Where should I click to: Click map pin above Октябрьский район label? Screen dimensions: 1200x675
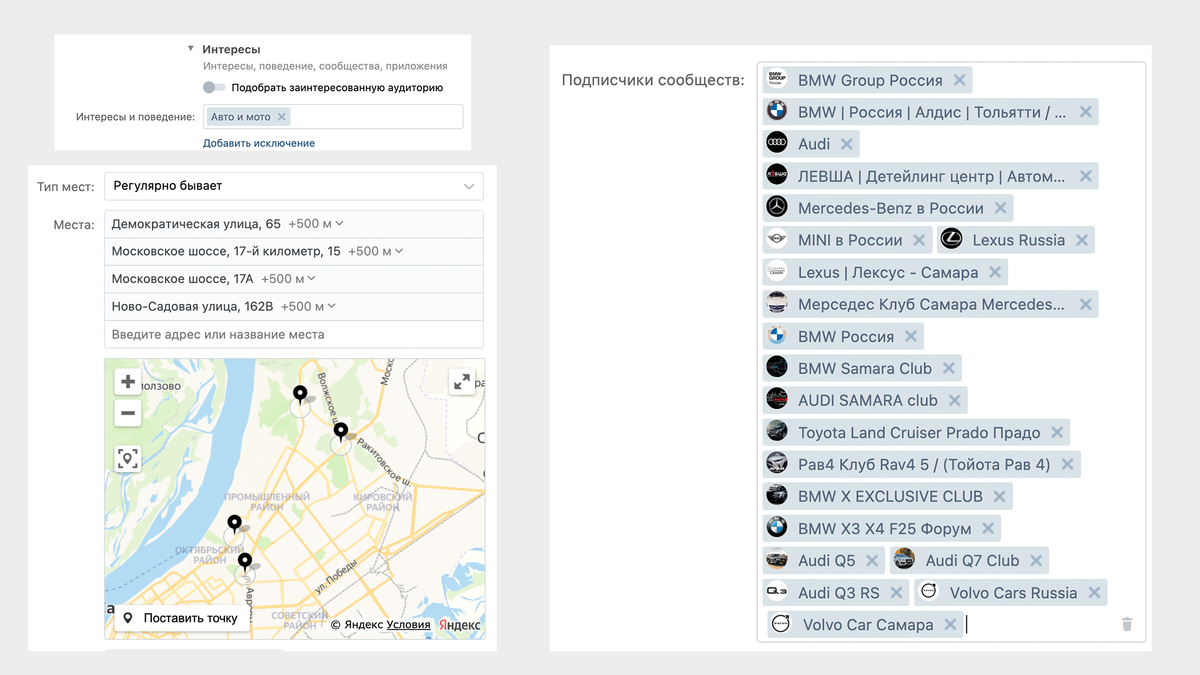click(x=234, y=524)
